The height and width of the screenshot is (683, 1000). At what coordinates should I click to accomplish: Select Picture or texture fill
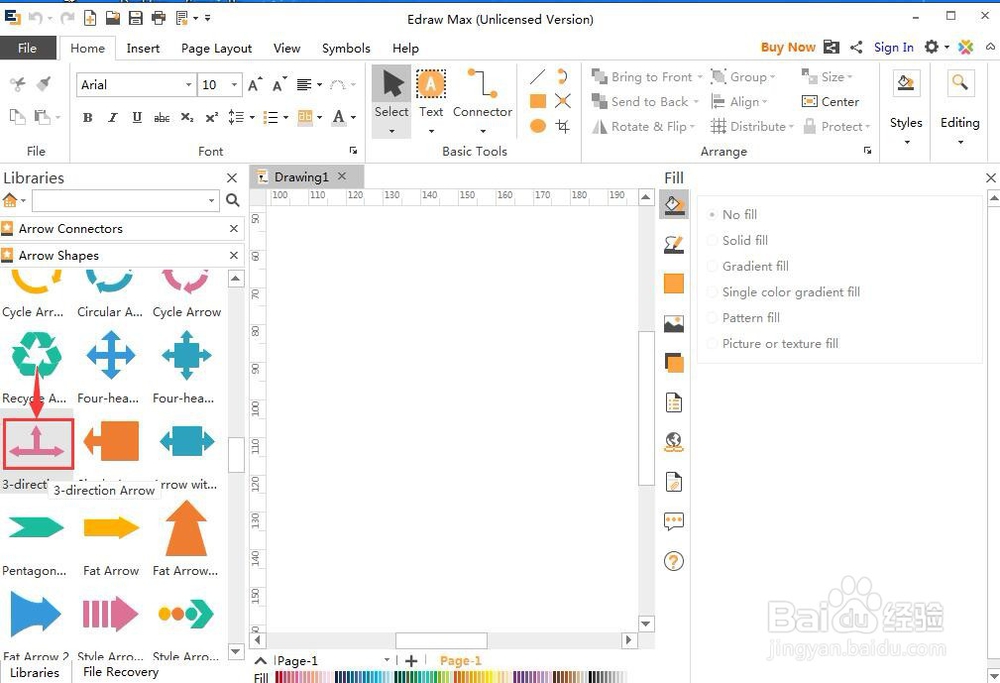(x=773, y=344)
